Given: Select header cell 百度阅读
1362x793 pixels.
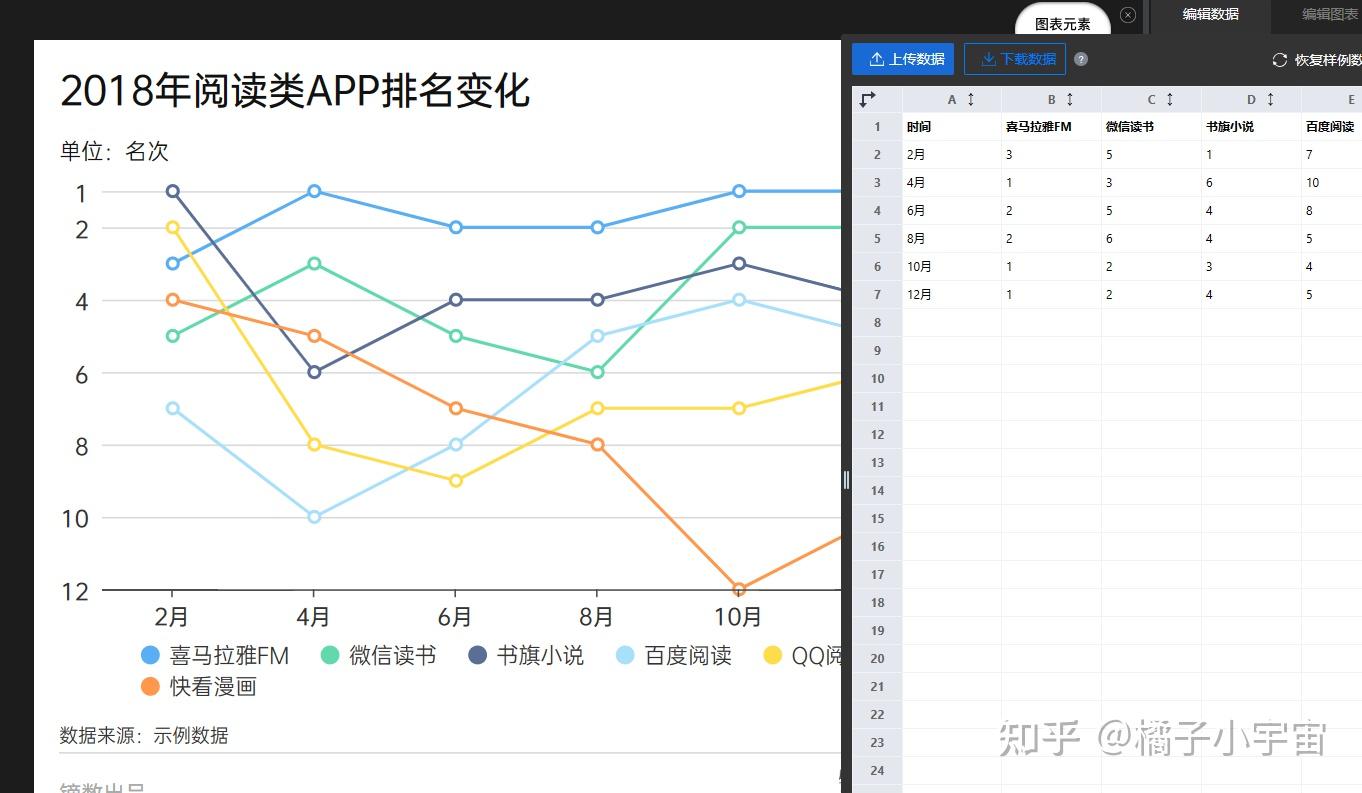Looking at the screenshot, I should pos(1331,127).
